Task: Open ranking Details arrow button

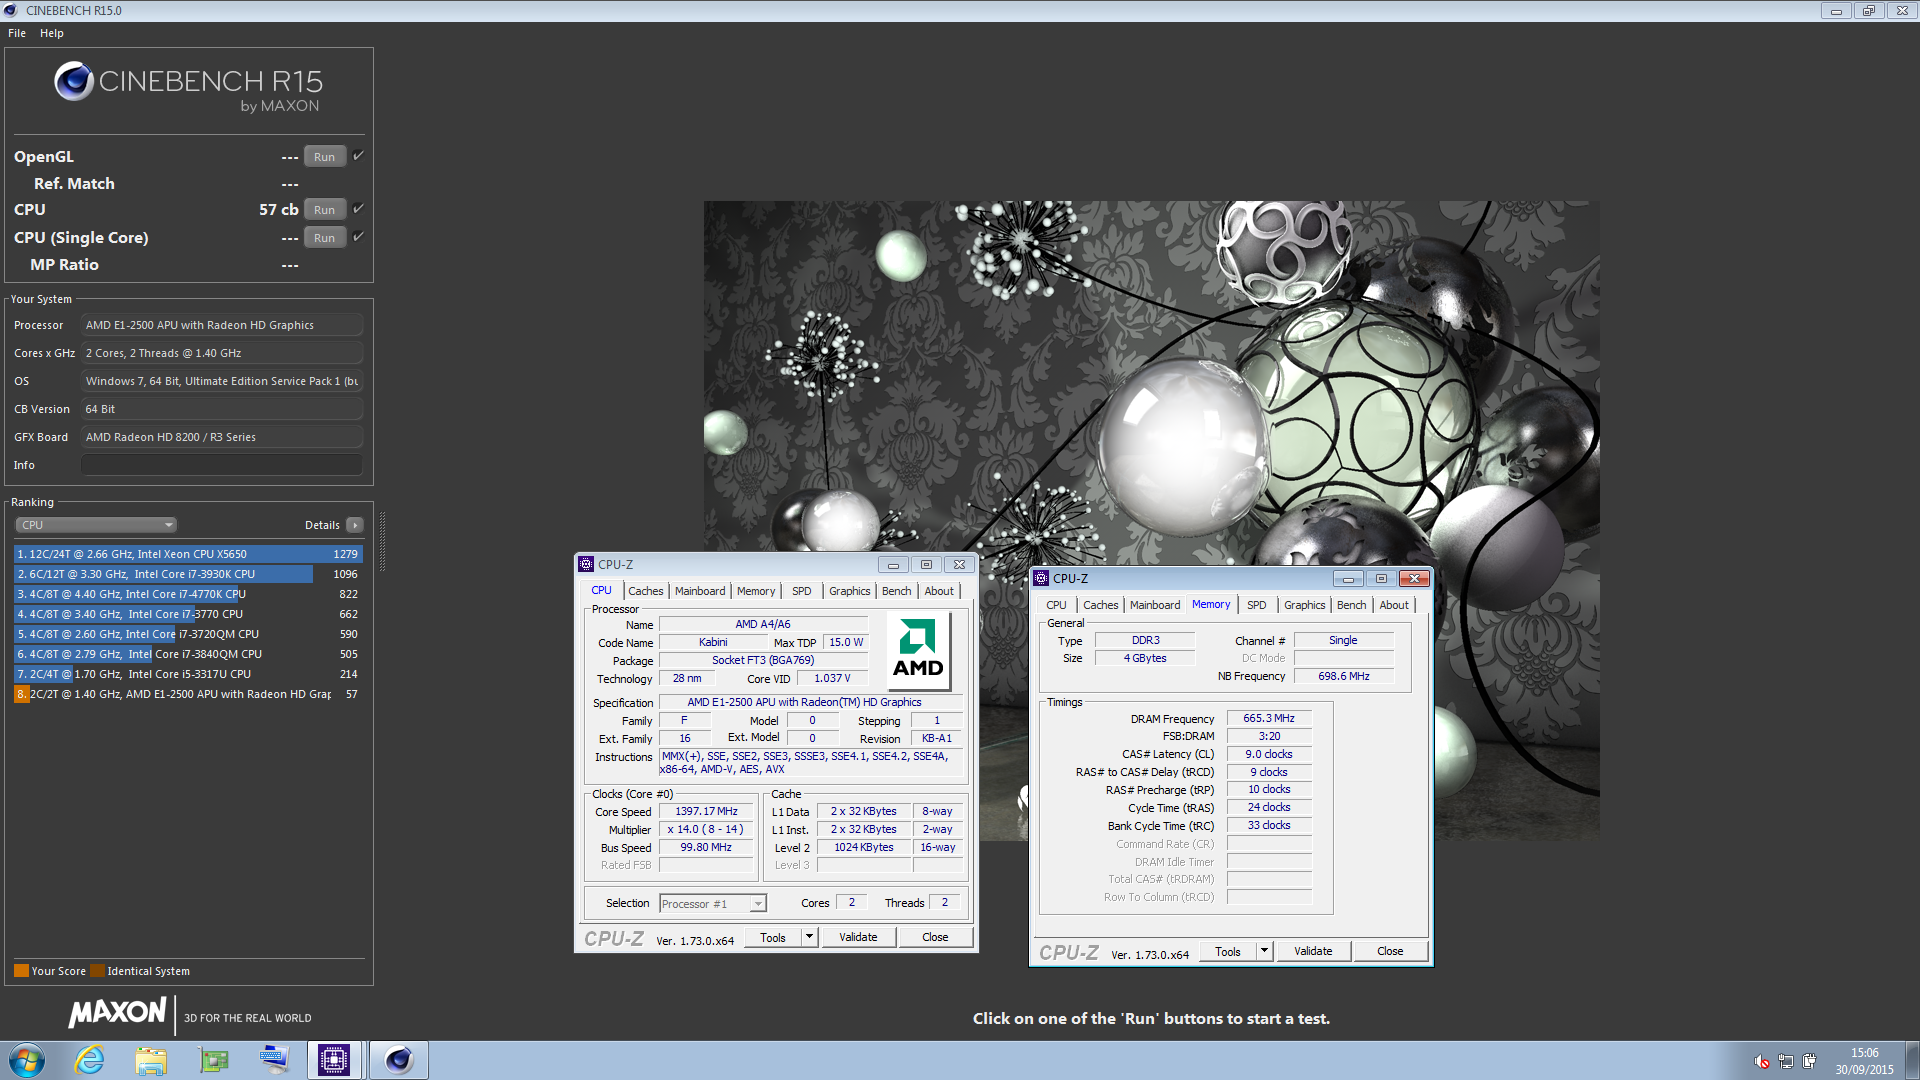Action: tap(354, 525)
